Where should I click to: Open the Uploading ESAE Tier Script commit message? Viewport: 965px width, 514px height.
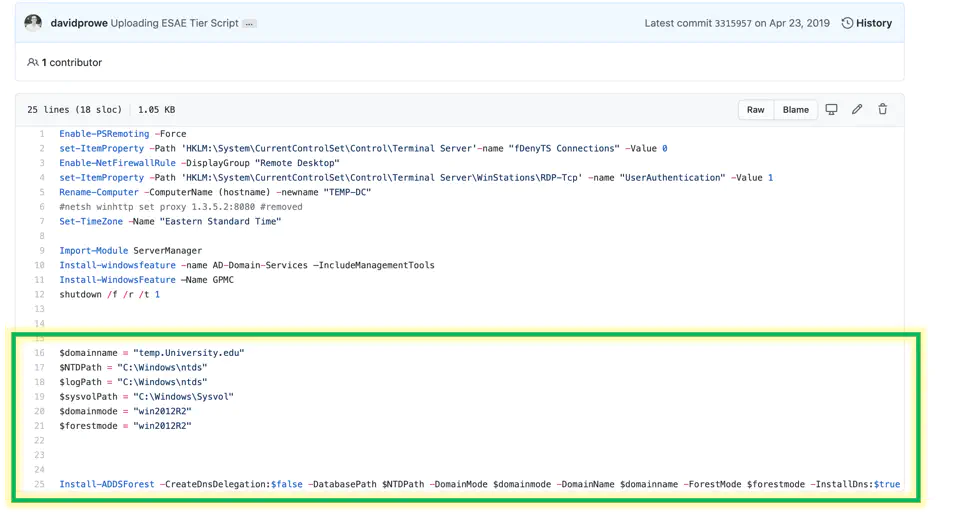174,23
